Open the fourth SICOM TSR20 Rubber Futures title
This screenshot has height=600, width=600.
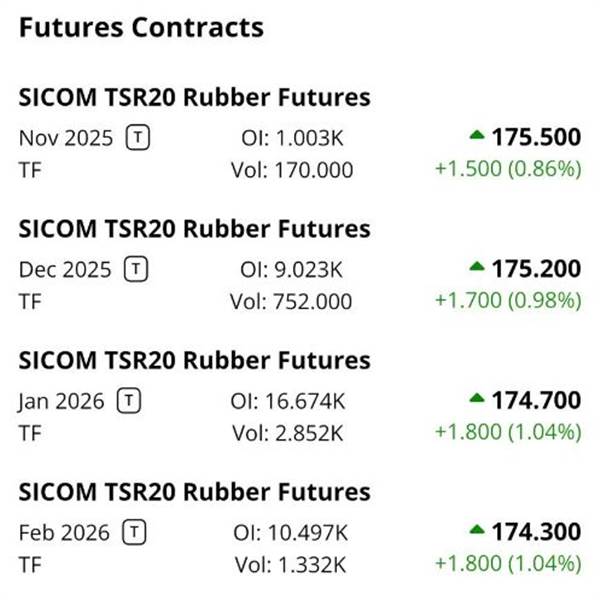point(194,491)
